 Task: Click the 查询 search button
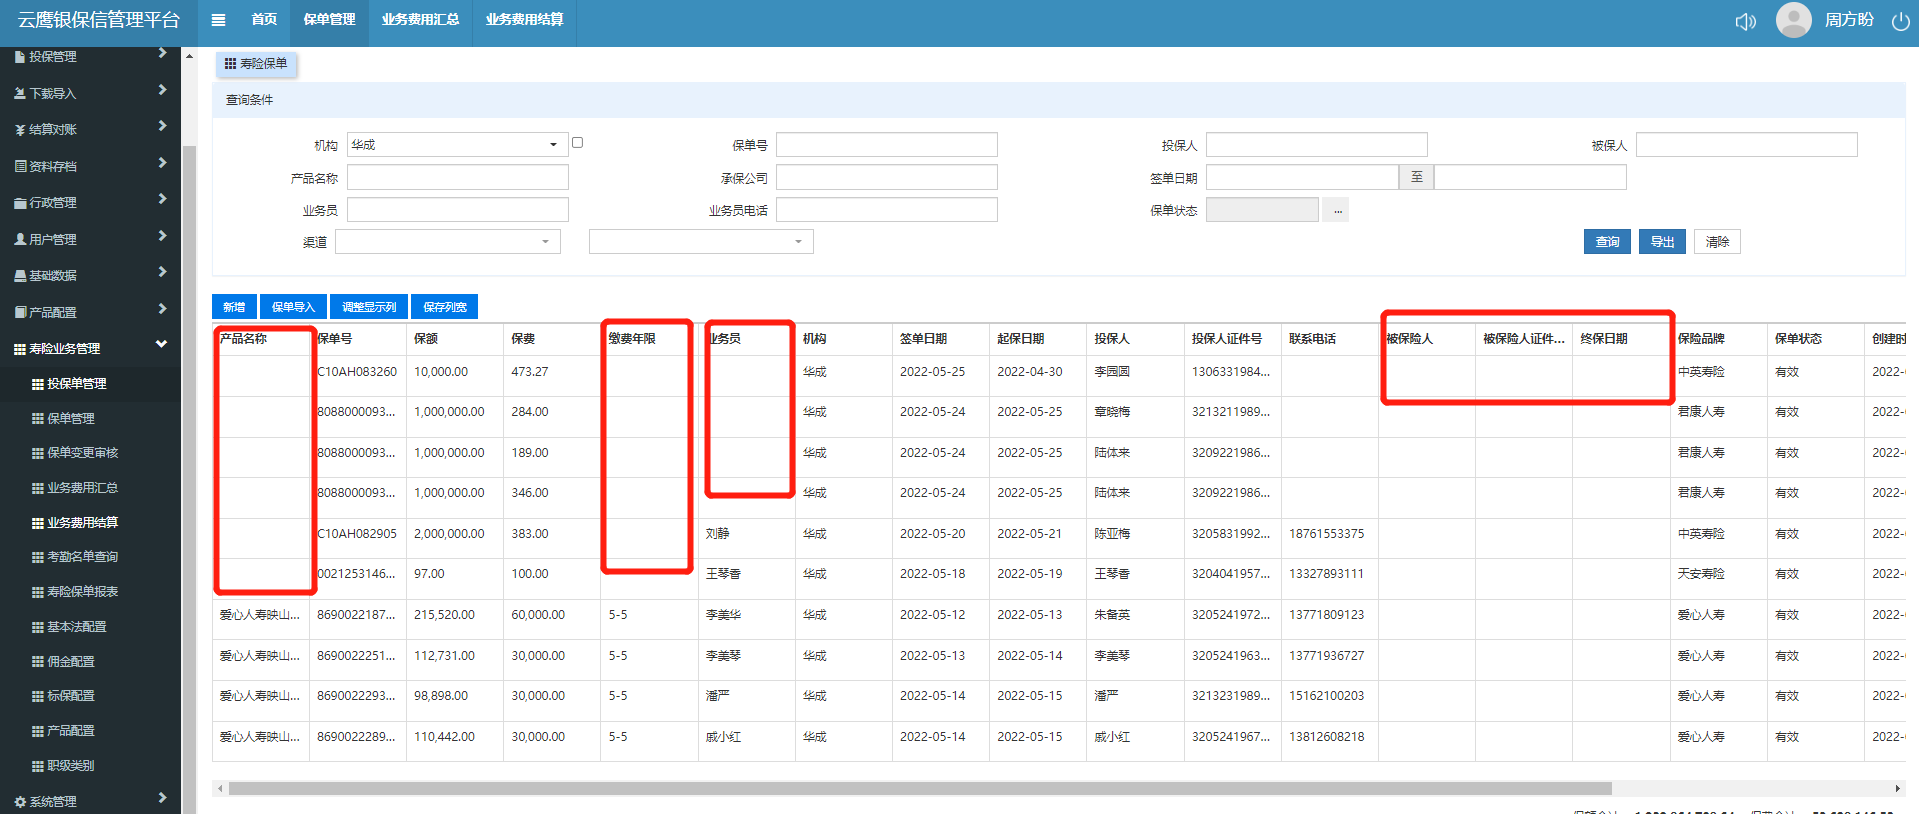[x=1606, y=242]
